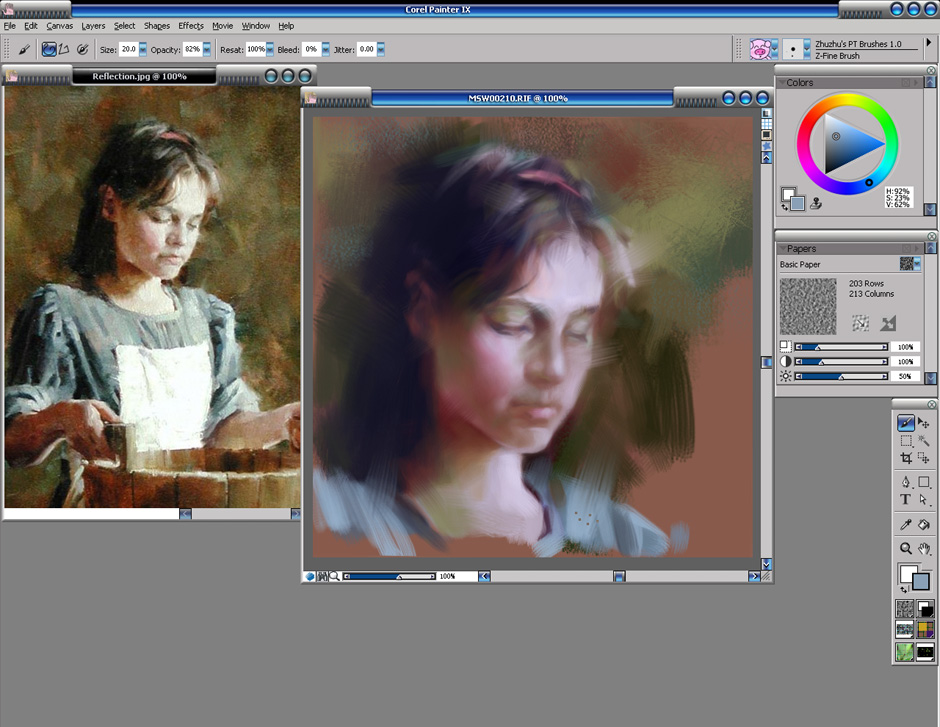Click the brush tool icon in property bar
The height and width of the screenshot is (727, 940).
coord(24,50)
